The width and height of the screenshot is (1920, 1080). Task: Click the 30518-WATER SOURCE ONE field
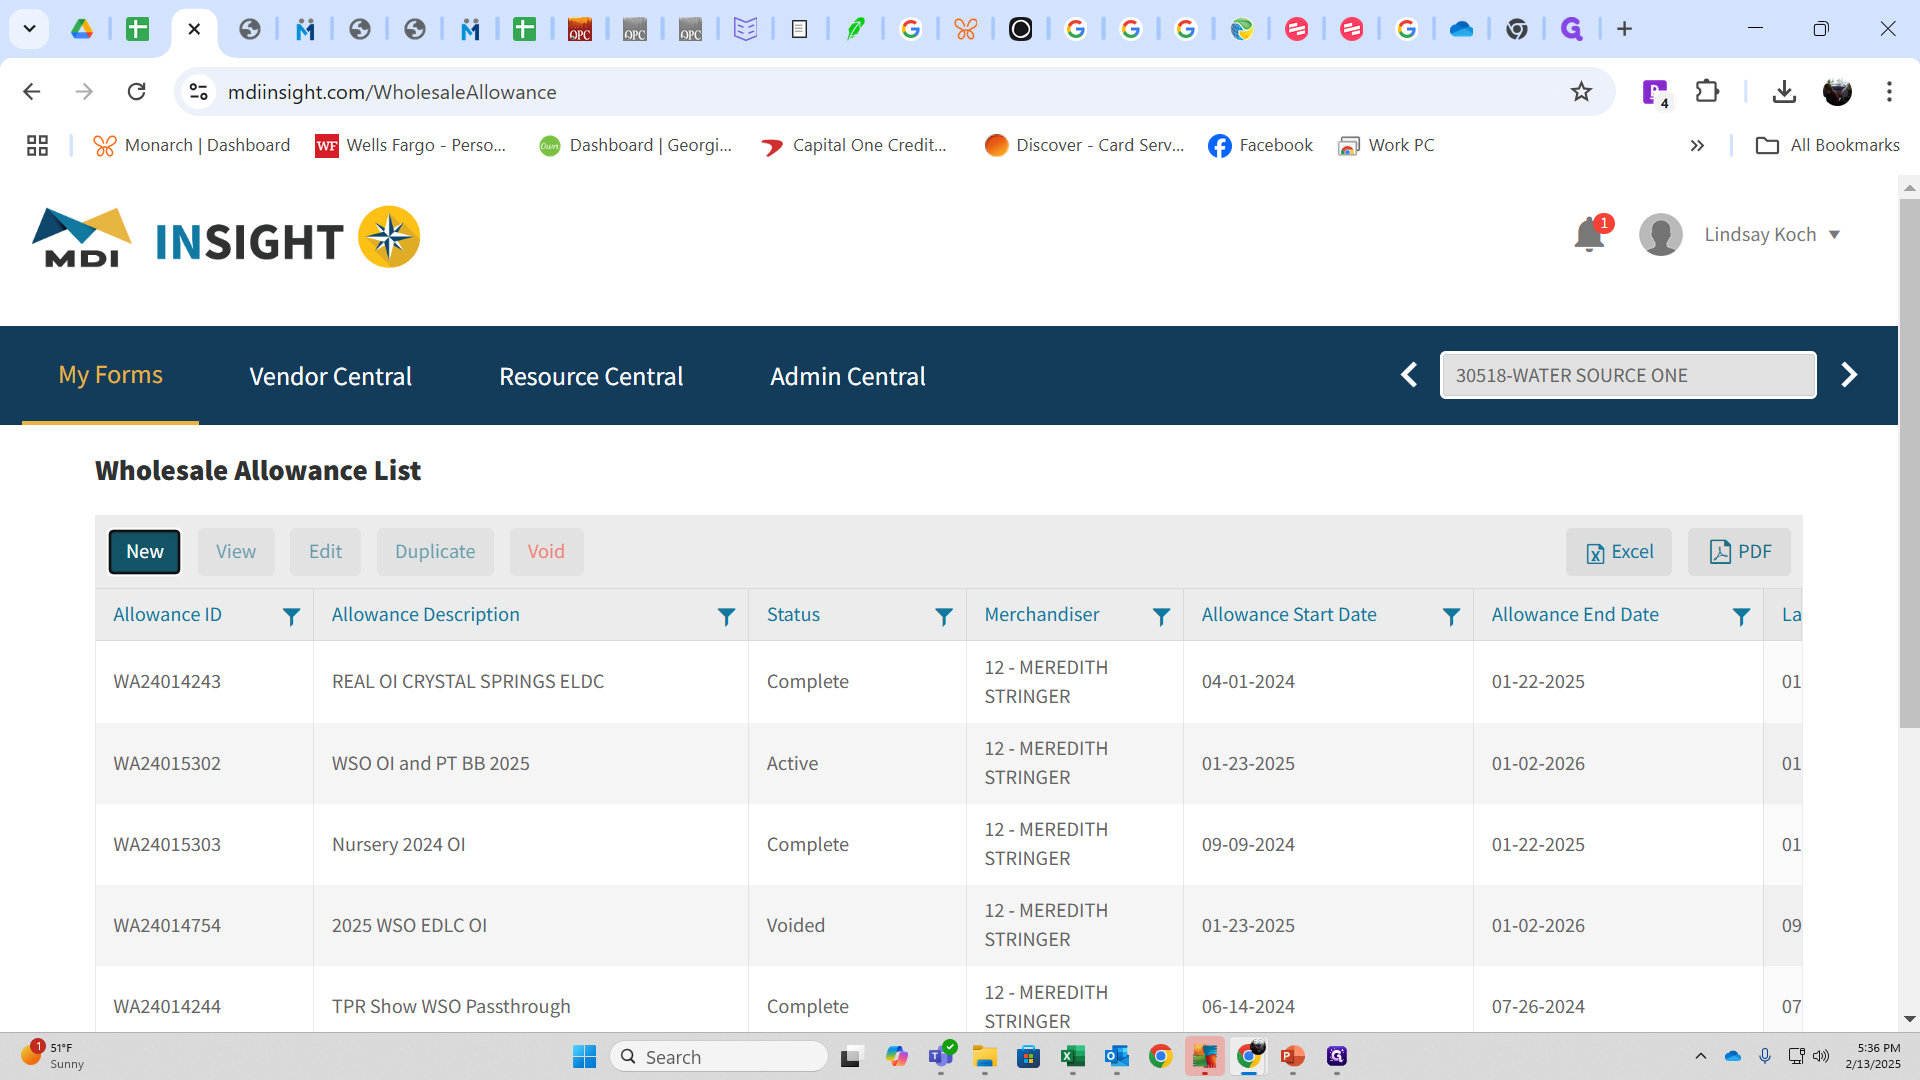(1628, 375)
